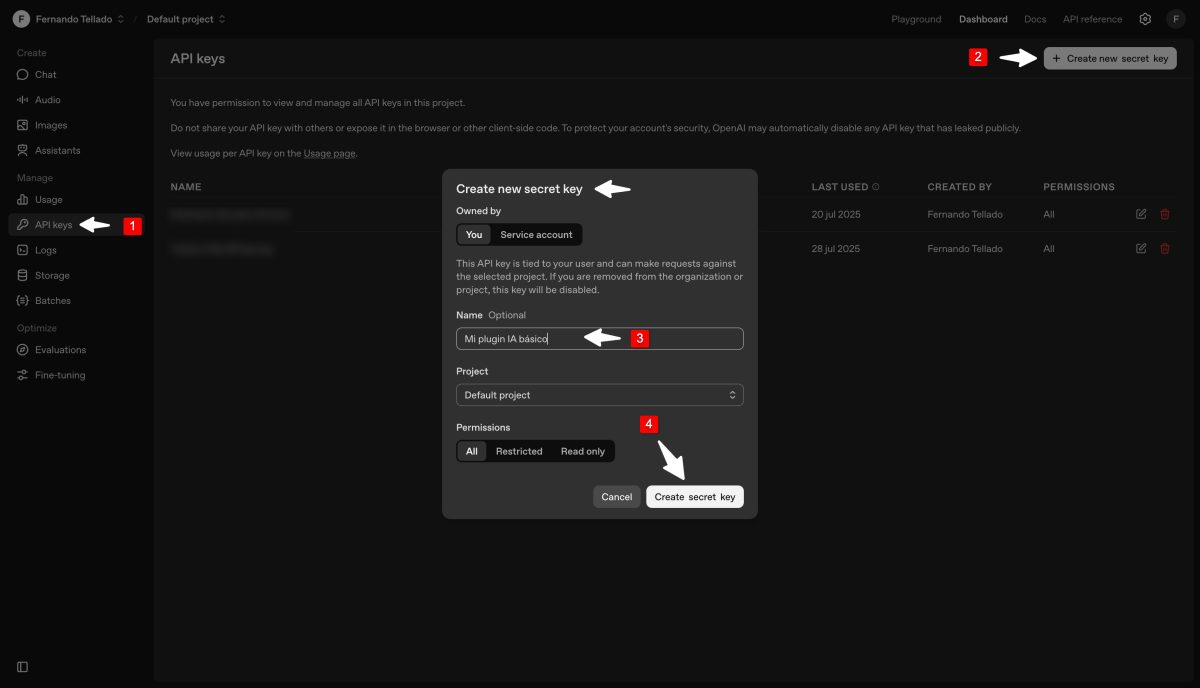The image size is (1200, 688).
Task: Open Chat from the sidebar
Action: (x=45, y=75)
